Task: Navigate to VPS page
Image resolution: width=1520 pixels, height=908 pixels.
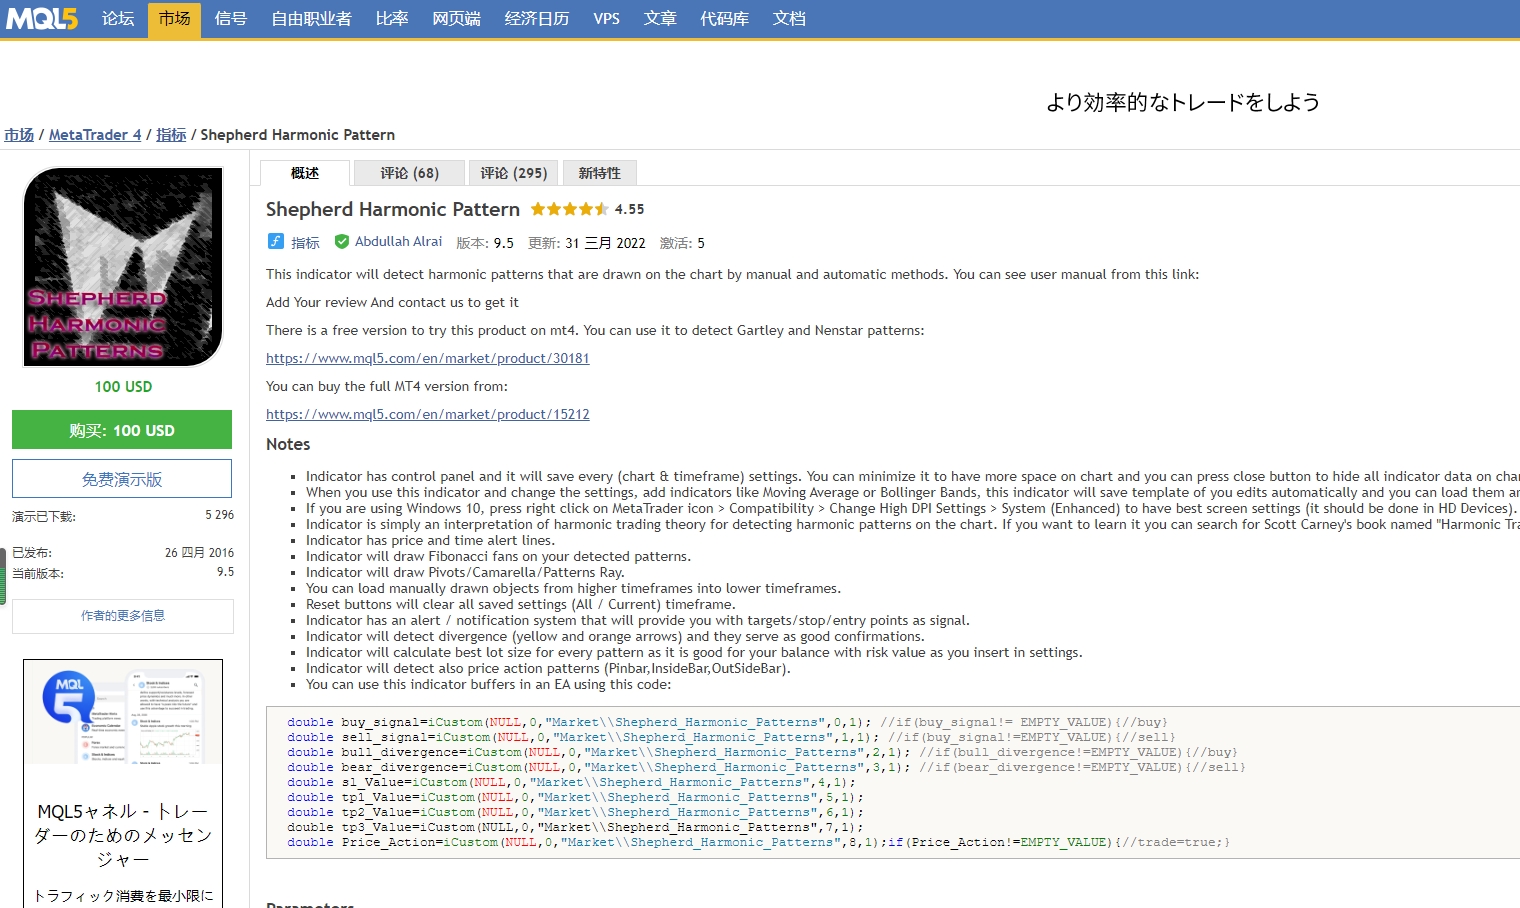Action: [x=606, y=19]
